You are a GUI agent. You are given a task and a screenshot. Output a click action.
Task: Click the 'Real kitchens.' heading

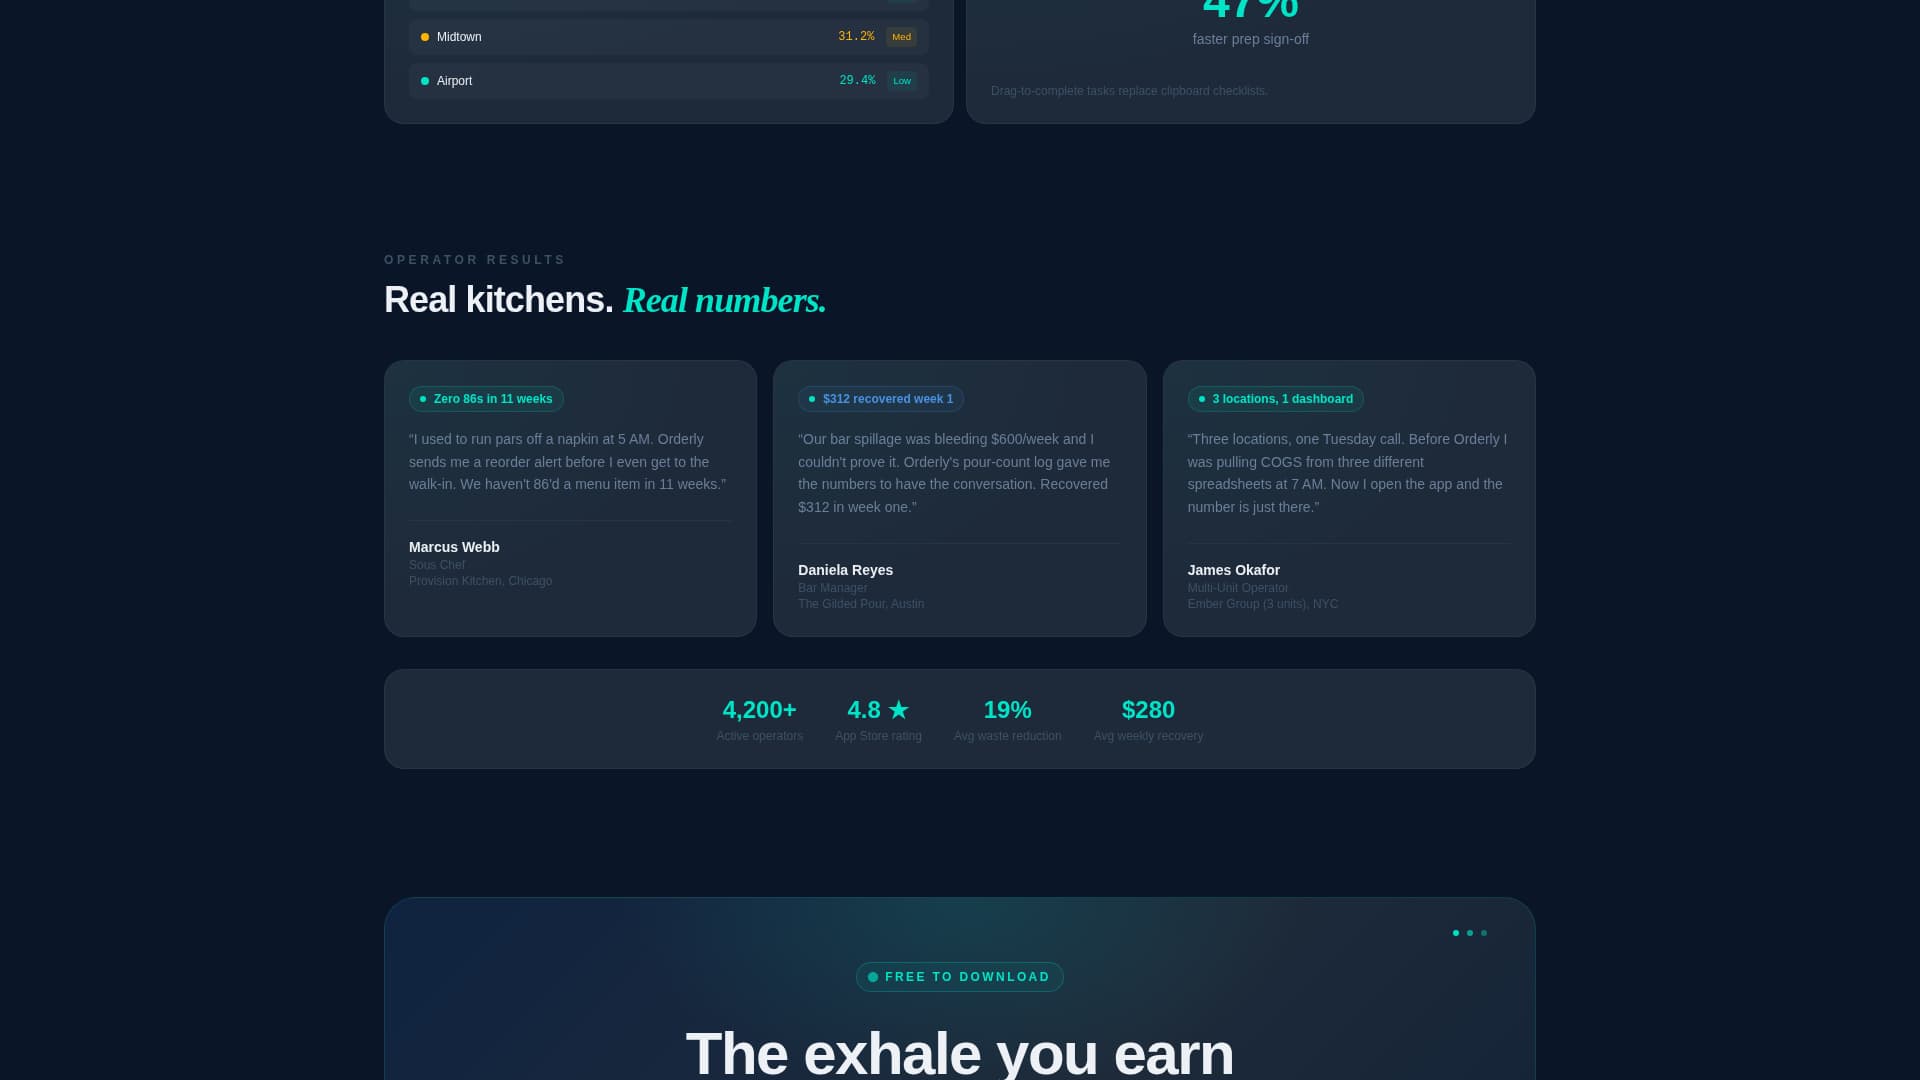pos(498,300)
